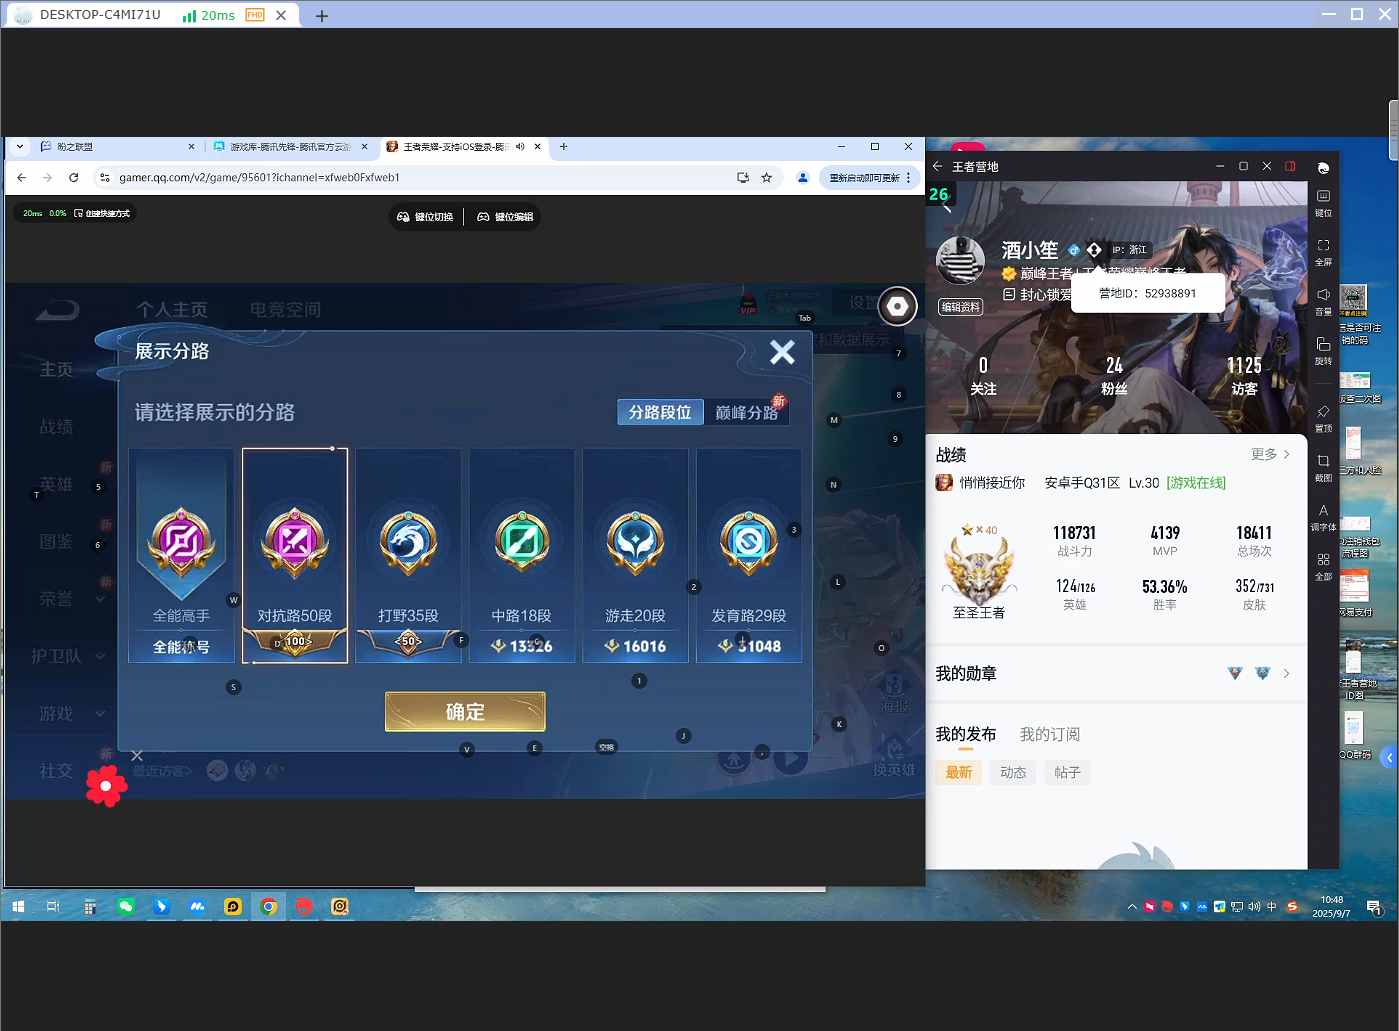Click 重新启动即可更新 Chrome update button
Image resolution: width=1399 pixels, height=1031 pixels.
pyautogui.click(x=867, y=177)
